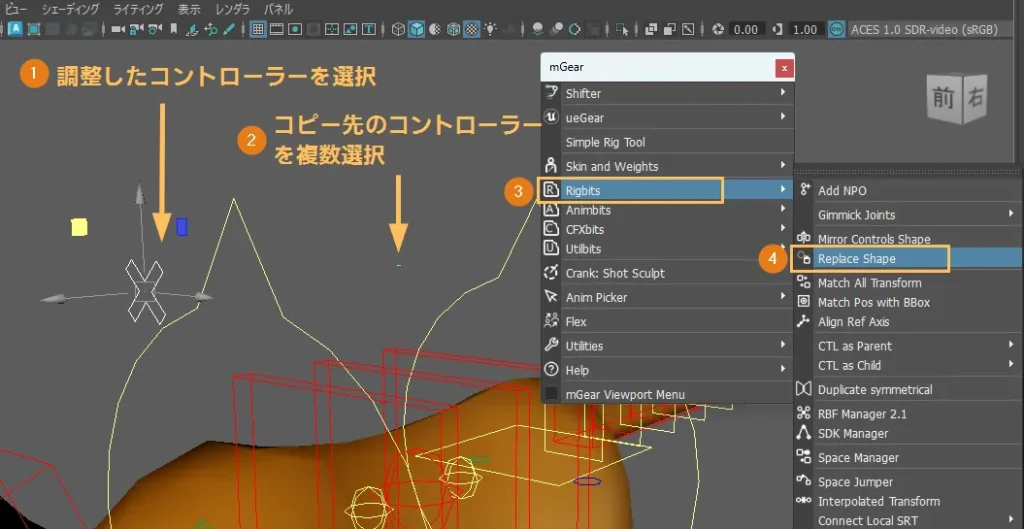Image resolution: width=1024 pixels, height=529 pixels.
Task: Toggle smooth shaded display in viewport toolbar
Action: 417,29
